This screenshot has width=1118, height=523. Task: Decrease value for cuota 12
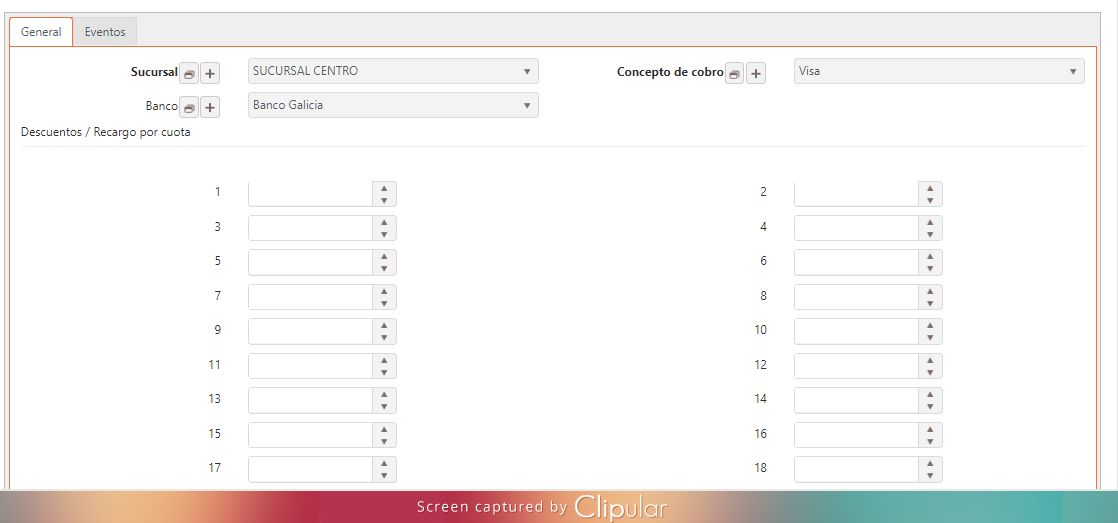coord(930,372)
